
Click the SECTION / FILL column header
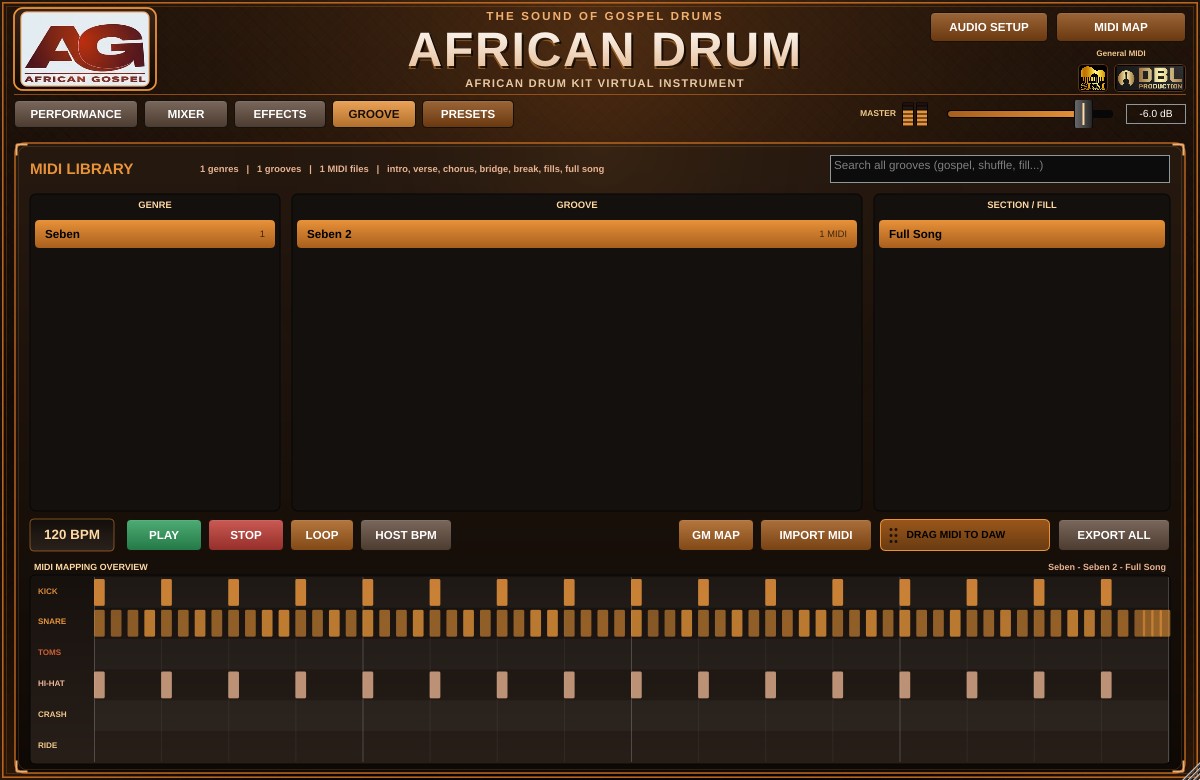tap(1022, 205)
